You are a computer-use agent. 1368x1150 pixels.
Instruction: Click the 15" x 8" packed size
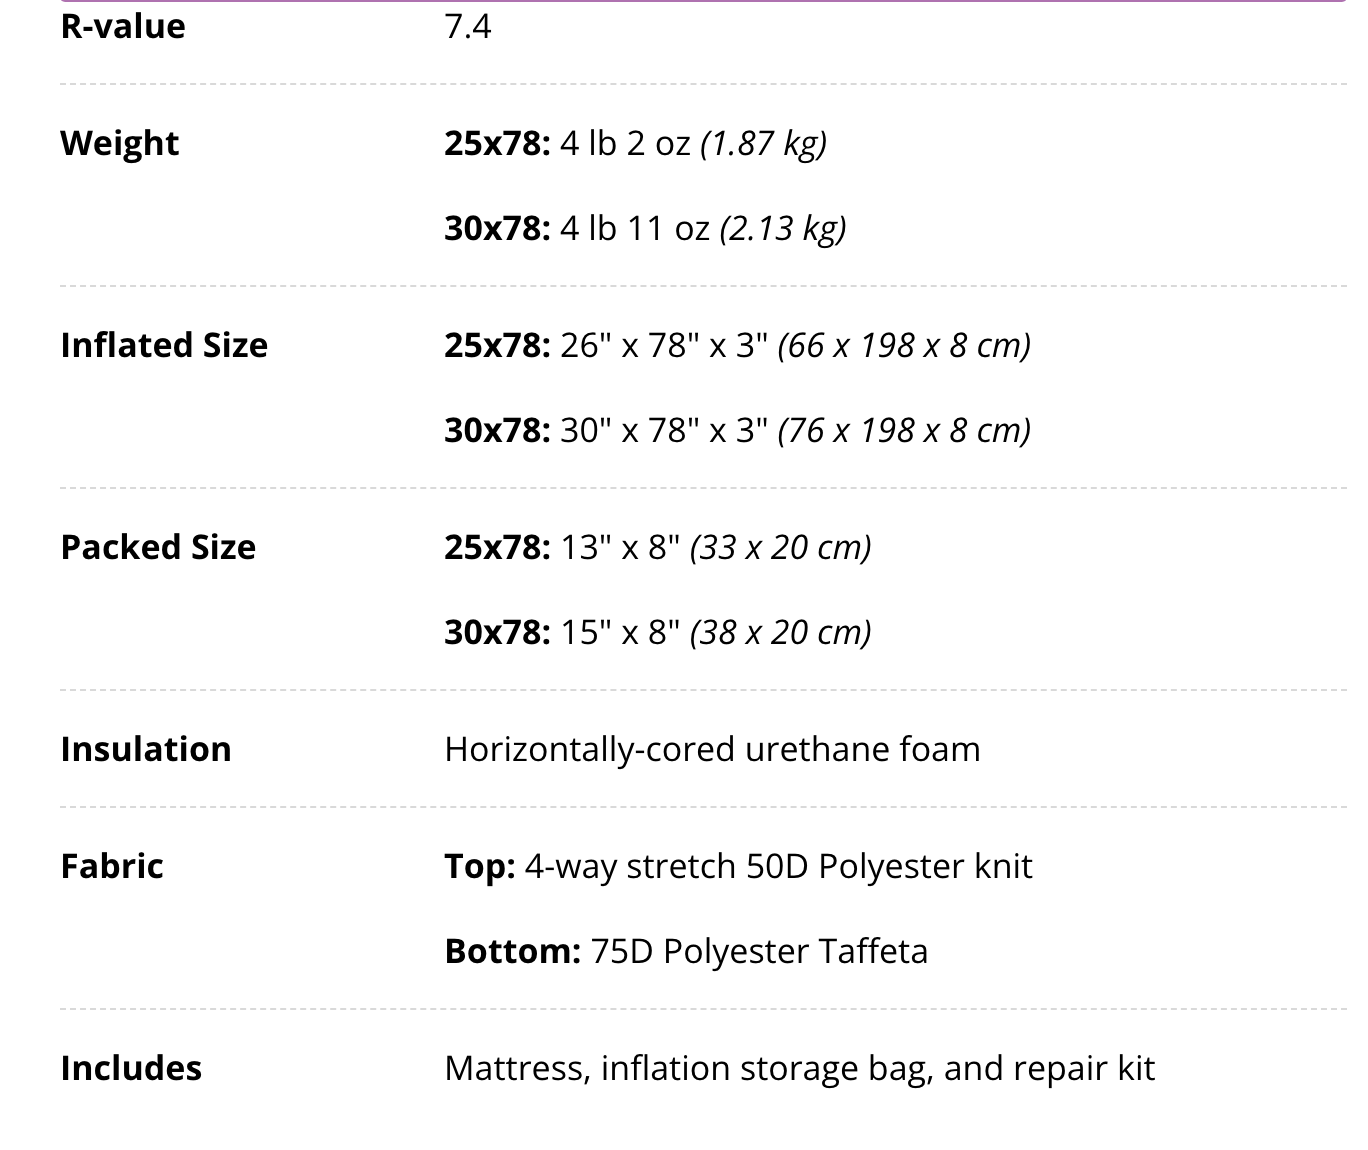(x=621, y=632)
